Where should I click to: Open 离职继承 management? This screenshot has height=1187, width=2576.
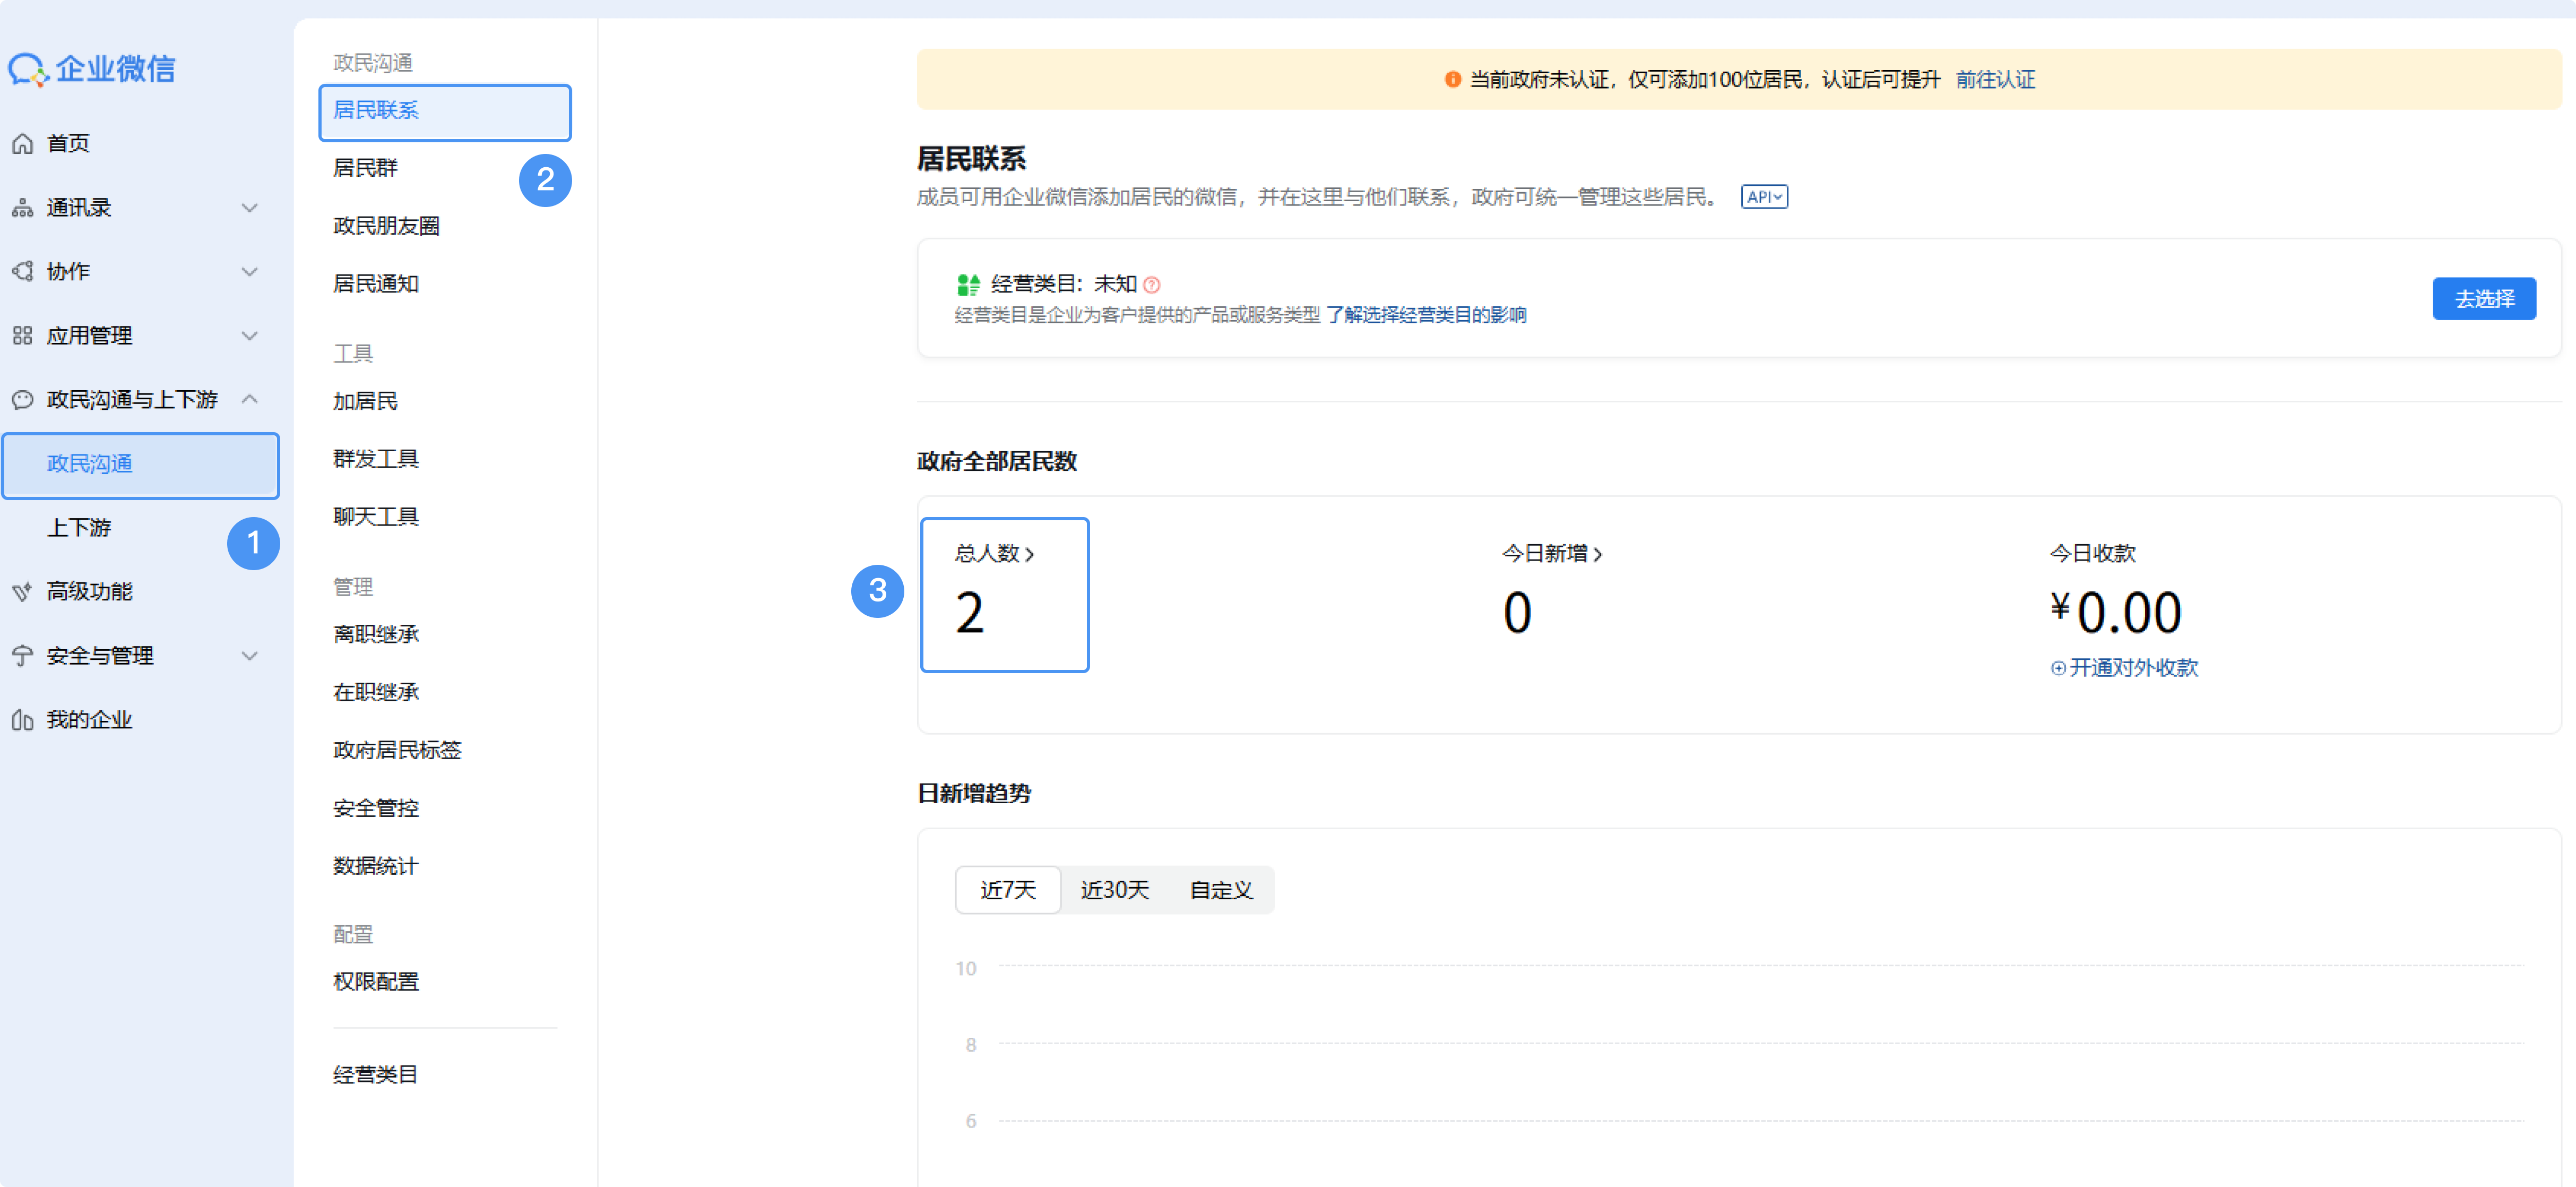pyautogui.click(x=376, y=634)
